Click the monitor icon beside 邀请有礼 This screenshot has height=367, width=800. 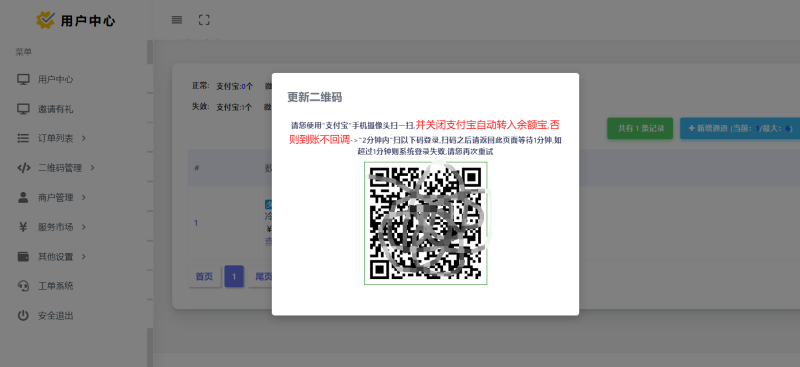coord(23,109)
